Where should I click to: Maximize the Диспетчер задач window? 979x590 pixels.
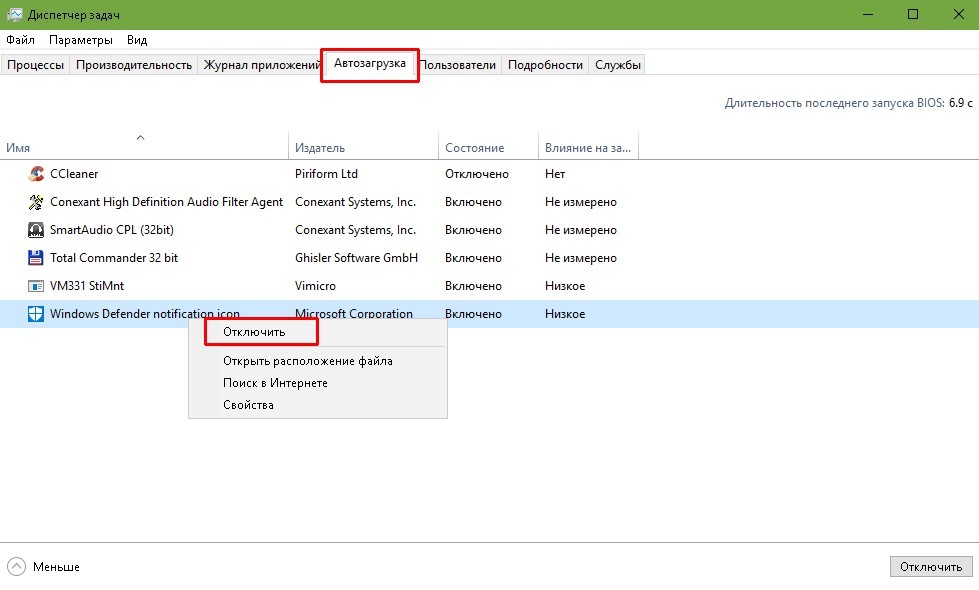[913, 14]
